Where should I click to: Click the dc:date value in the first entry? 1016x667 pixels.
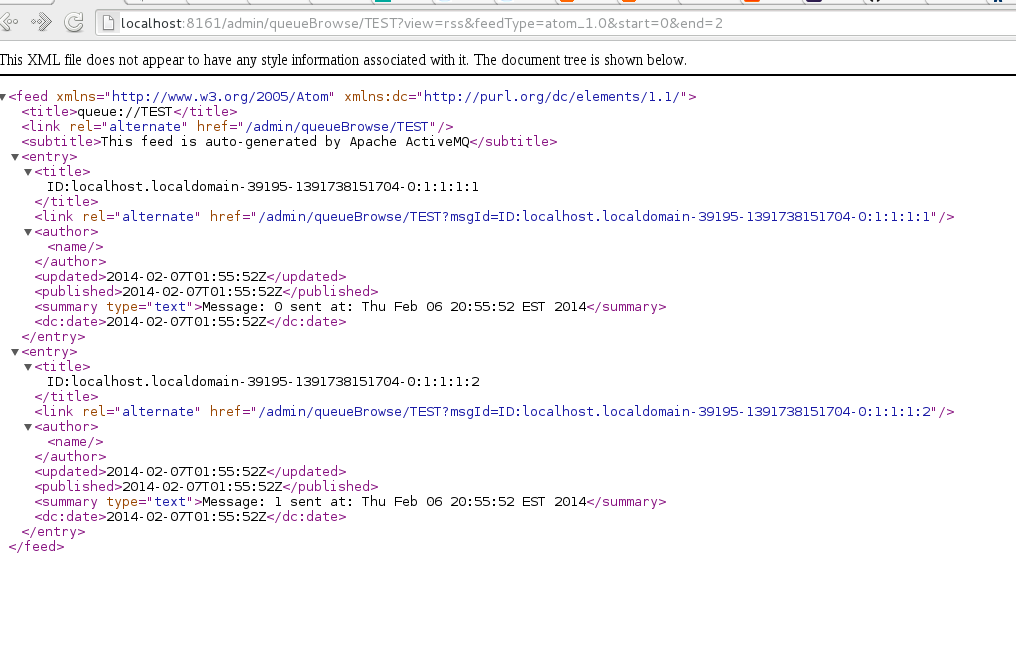click(x=186, y=322)
